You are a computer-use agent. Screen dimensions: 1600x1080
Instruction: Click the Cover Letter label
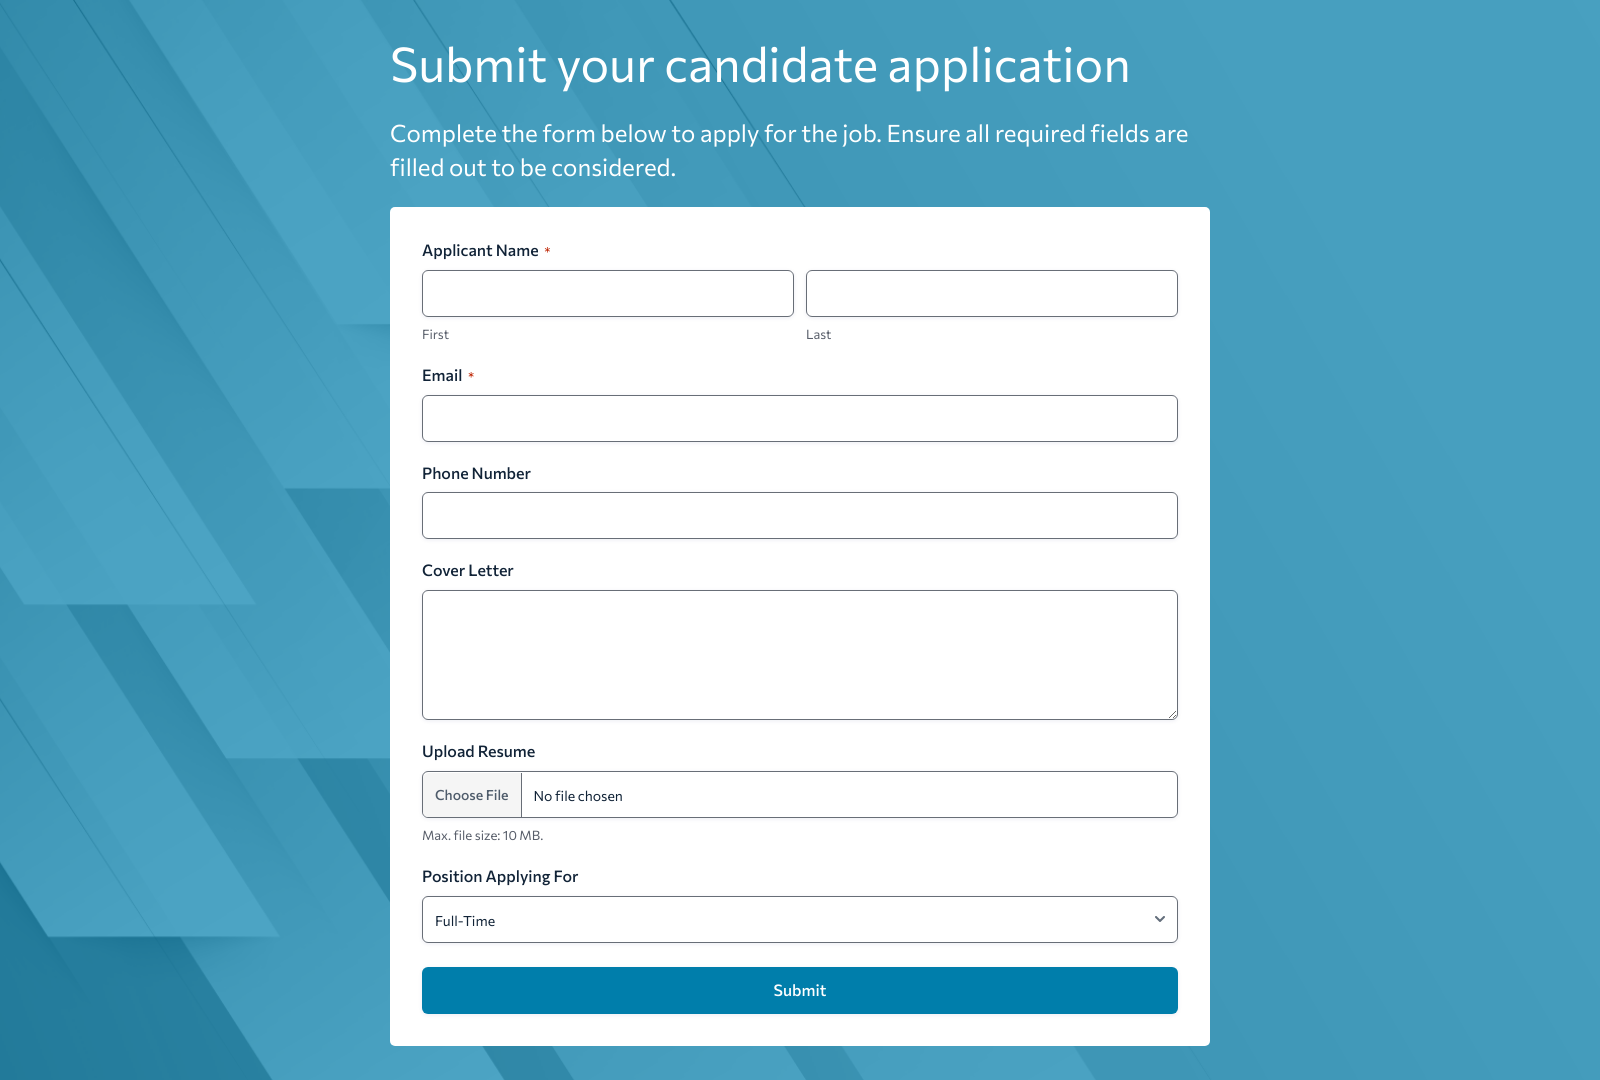467,570
